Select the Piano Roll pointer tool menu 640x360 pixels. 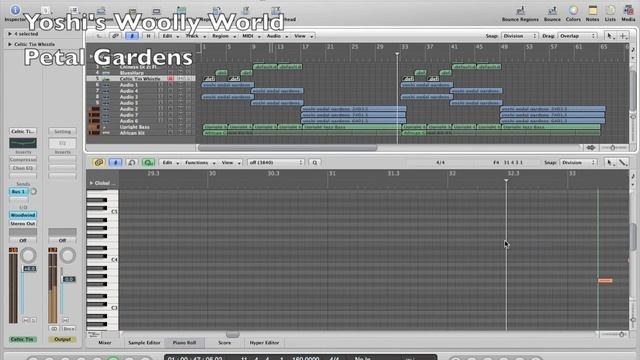pyautogui.click(x=610, y=162)
